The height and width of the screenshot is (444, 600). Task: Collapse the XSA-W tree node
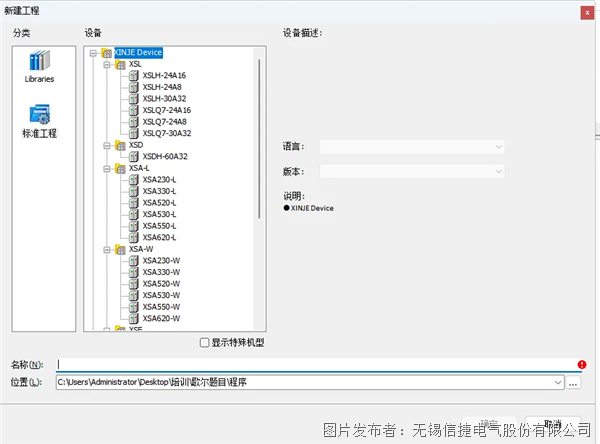coord(107,250)
